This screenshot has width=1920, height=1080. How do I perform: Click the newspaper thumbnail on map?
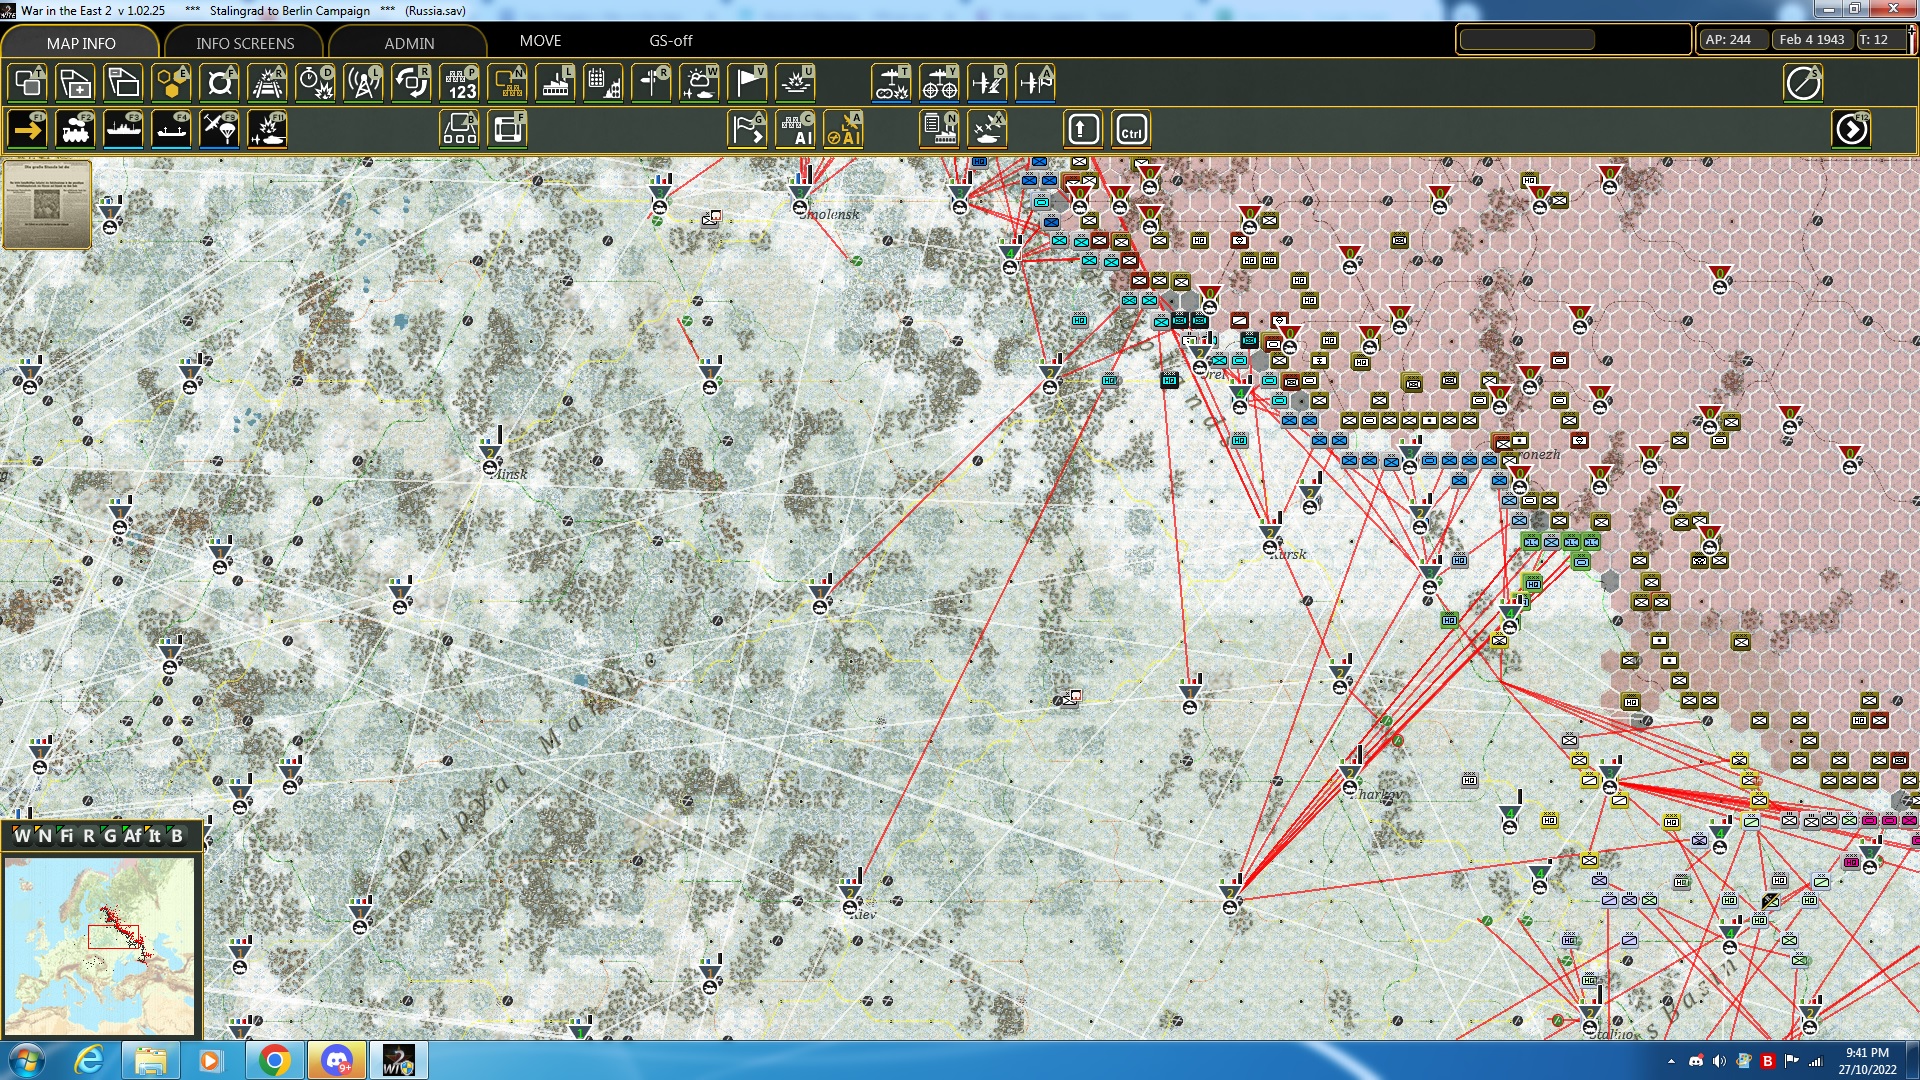(47, 204)
